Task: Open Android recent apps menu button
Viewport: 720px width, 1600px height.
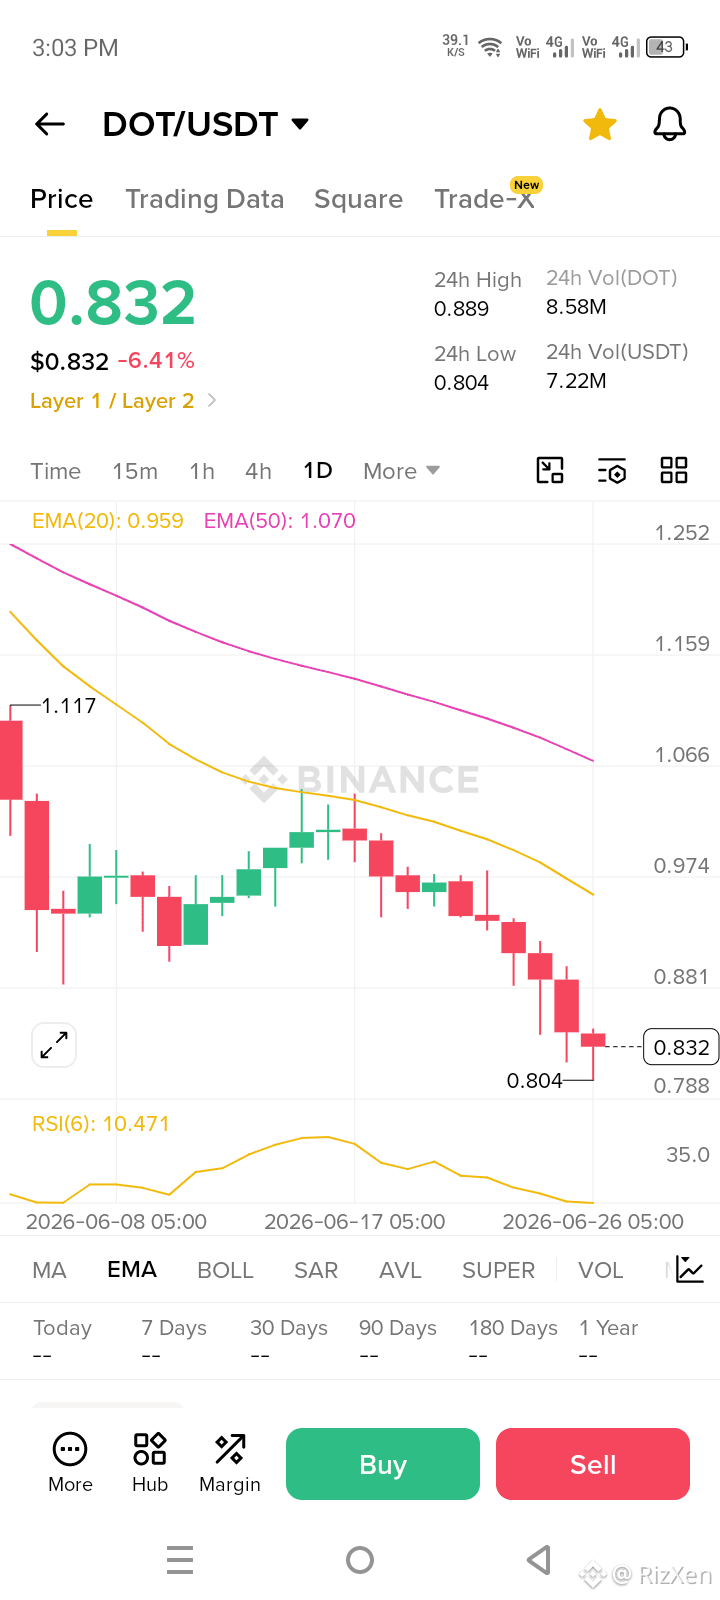Action: coord(180,1560)
